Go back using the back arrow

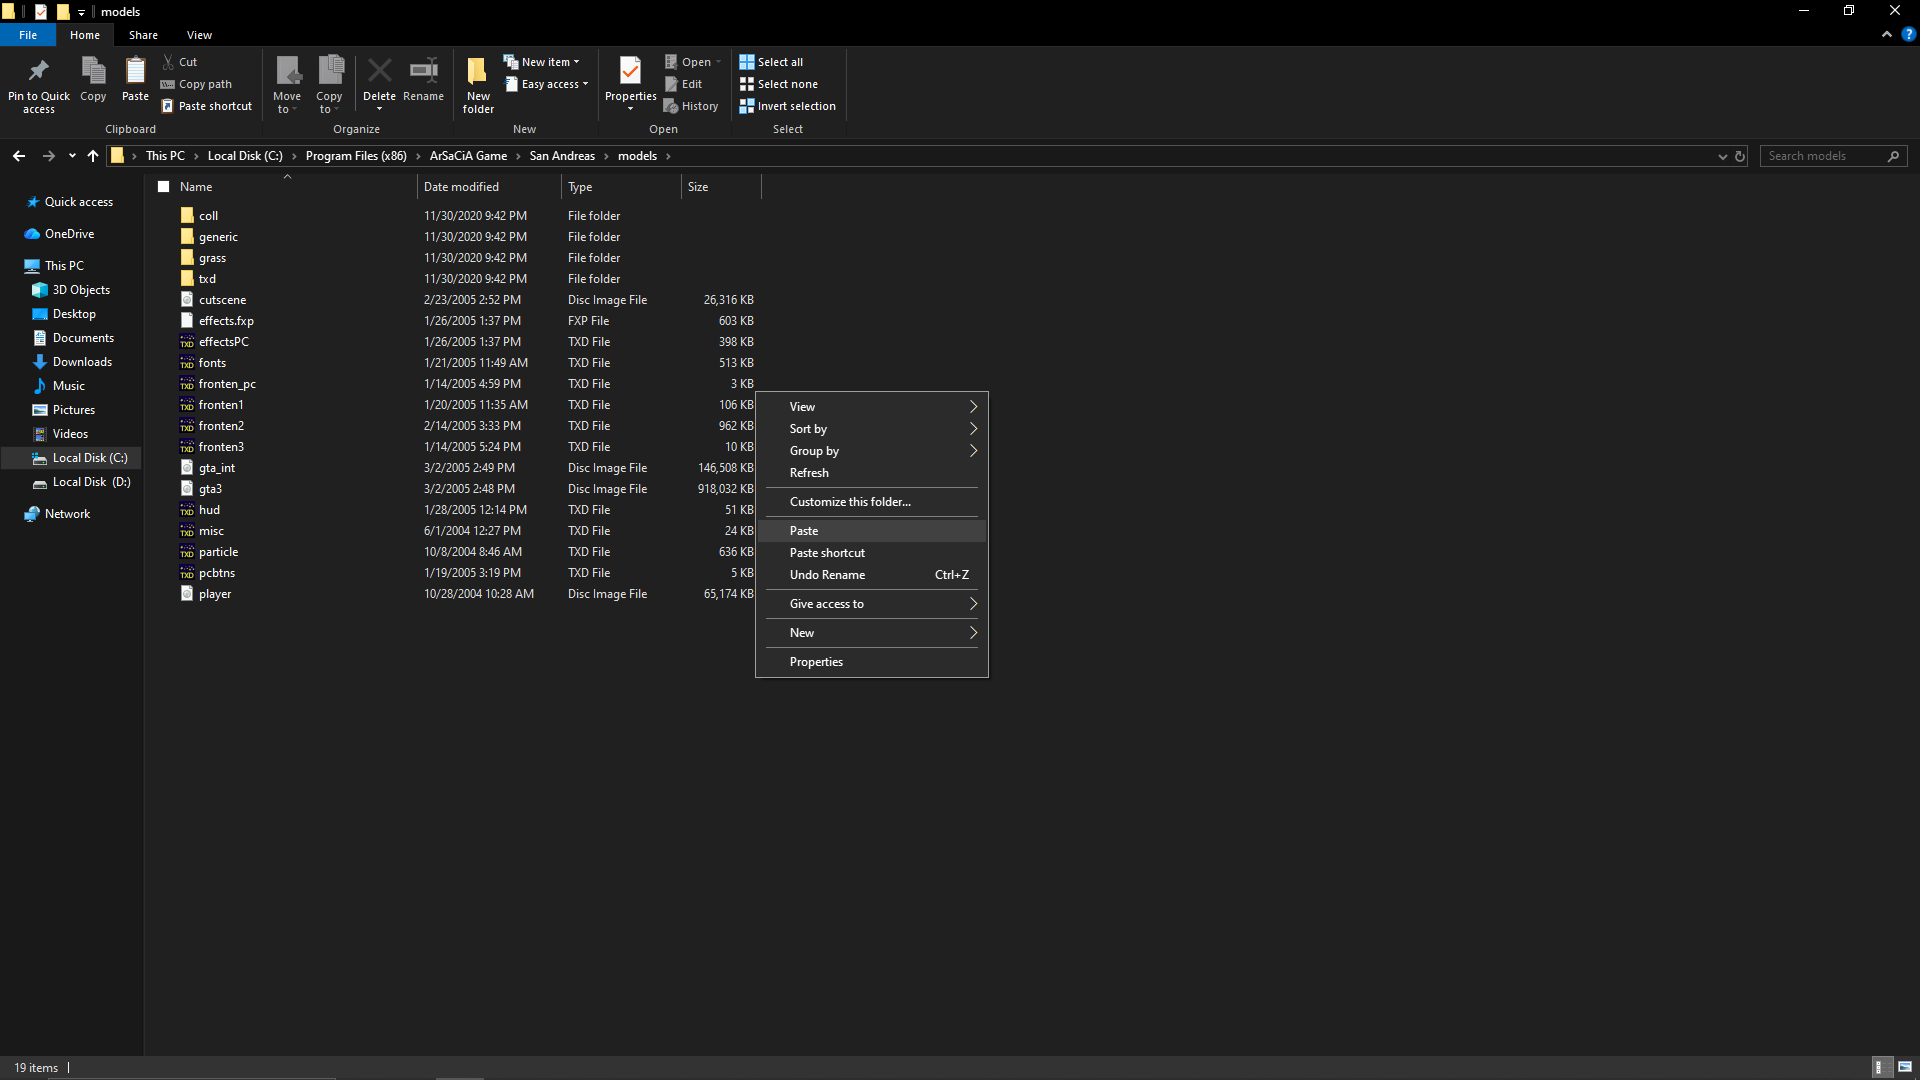[19, 156]
